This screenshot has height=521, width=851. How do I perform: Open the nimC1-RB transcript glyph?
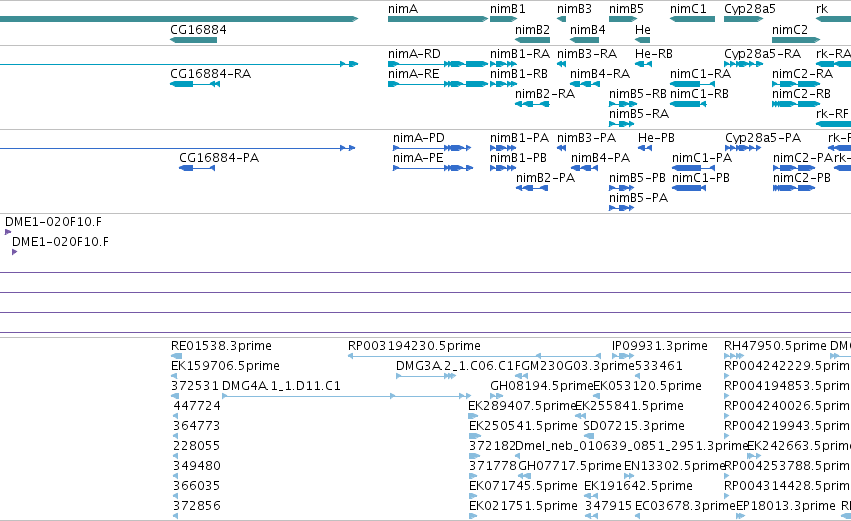688,104
